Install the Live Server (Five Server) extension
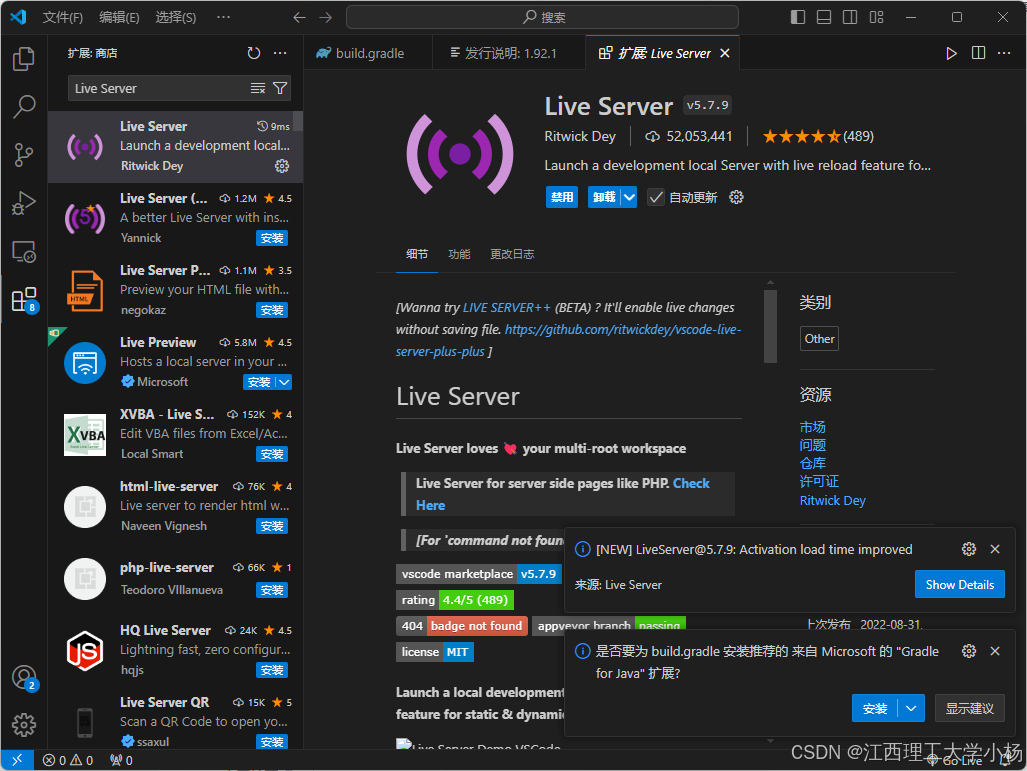The height and width of the screenshot is (771, 1027). [x=272, y=238]
